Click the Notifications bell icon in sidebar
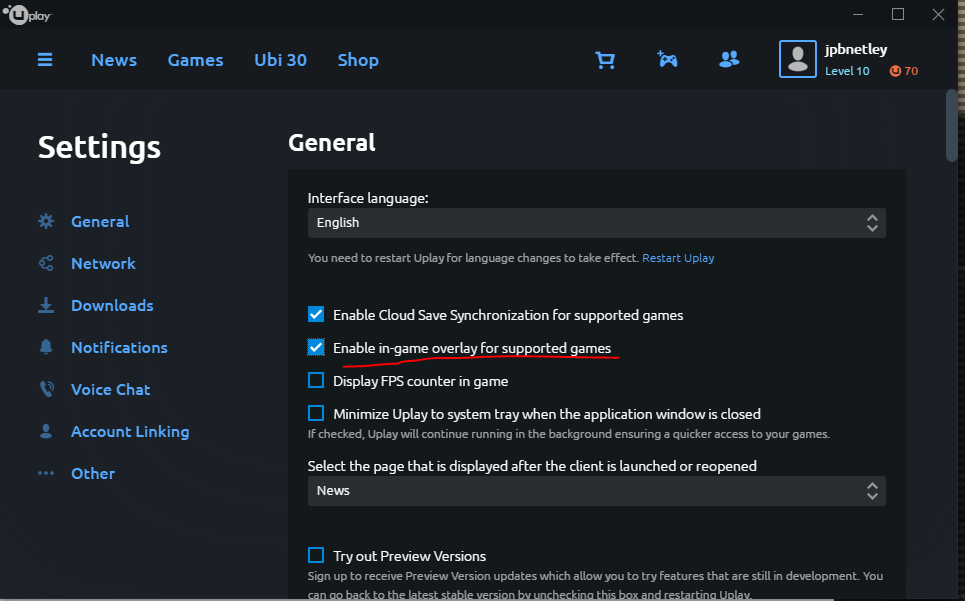Screen dimensions: 965x601 tap(46, 347)
